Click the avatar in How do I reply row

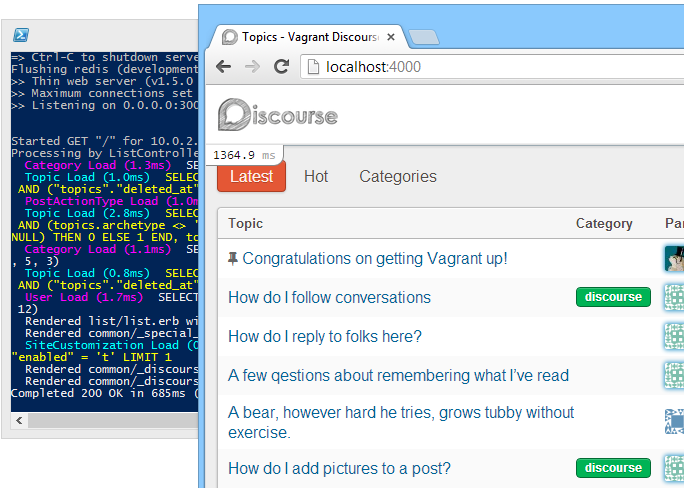674,336
